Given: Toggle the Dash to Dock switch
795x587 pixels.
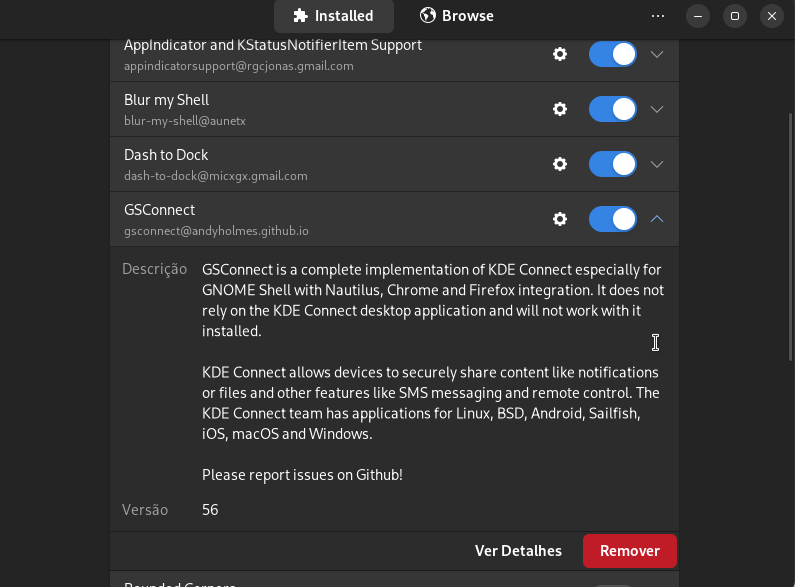Looking at the screenshot, I should coord(612,164).
